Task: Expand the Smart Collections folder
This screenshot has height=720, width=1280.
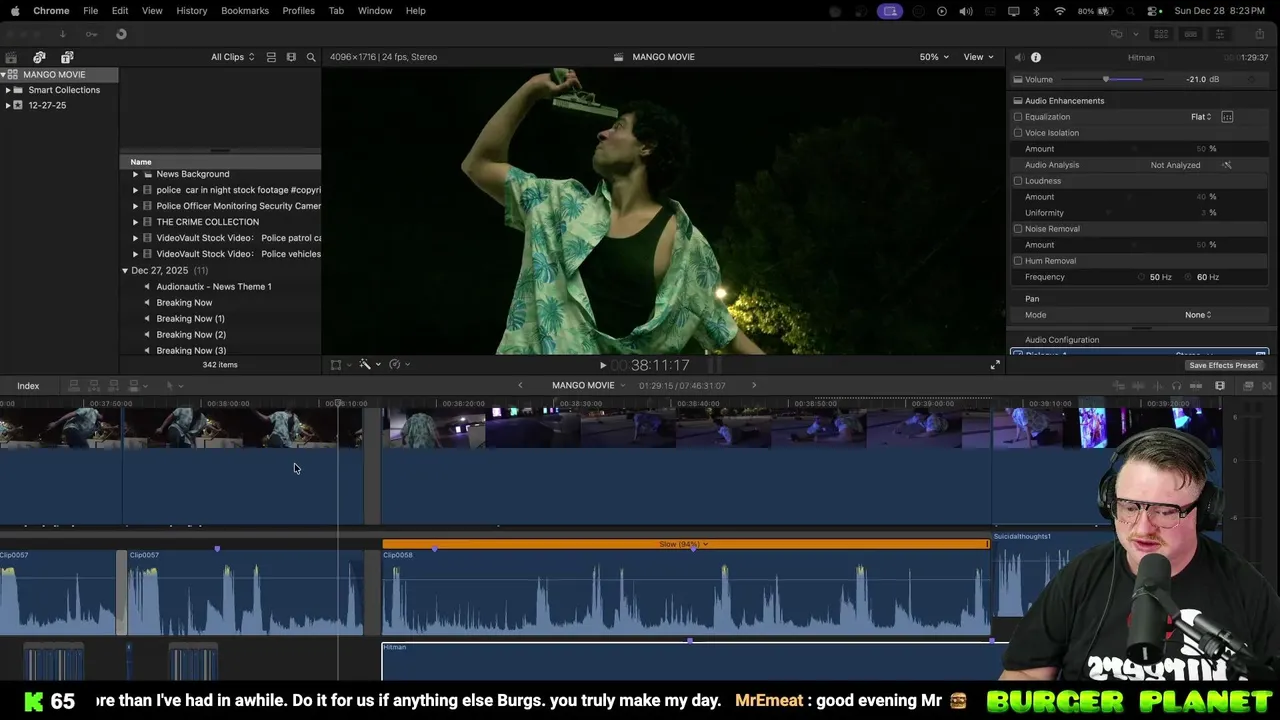Action: point(8,90)
